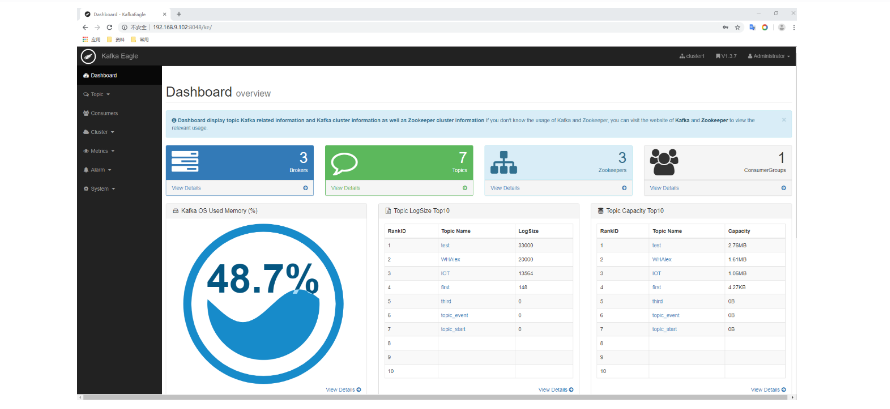Reload the page with the refresh icon
Screen dimensions: 890x409
[110, 27]
